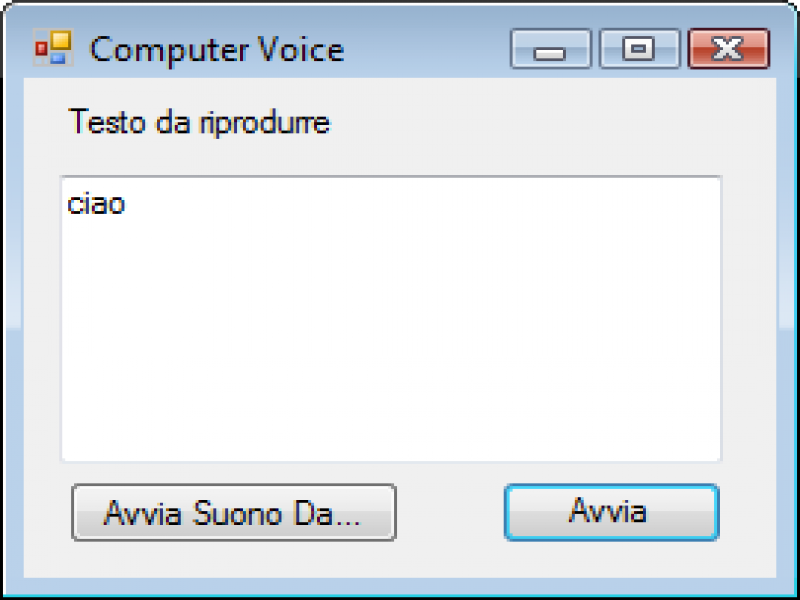Click the word ciao in the text box
The width and height of the screenshot is (800, 600).
[96, 204]
